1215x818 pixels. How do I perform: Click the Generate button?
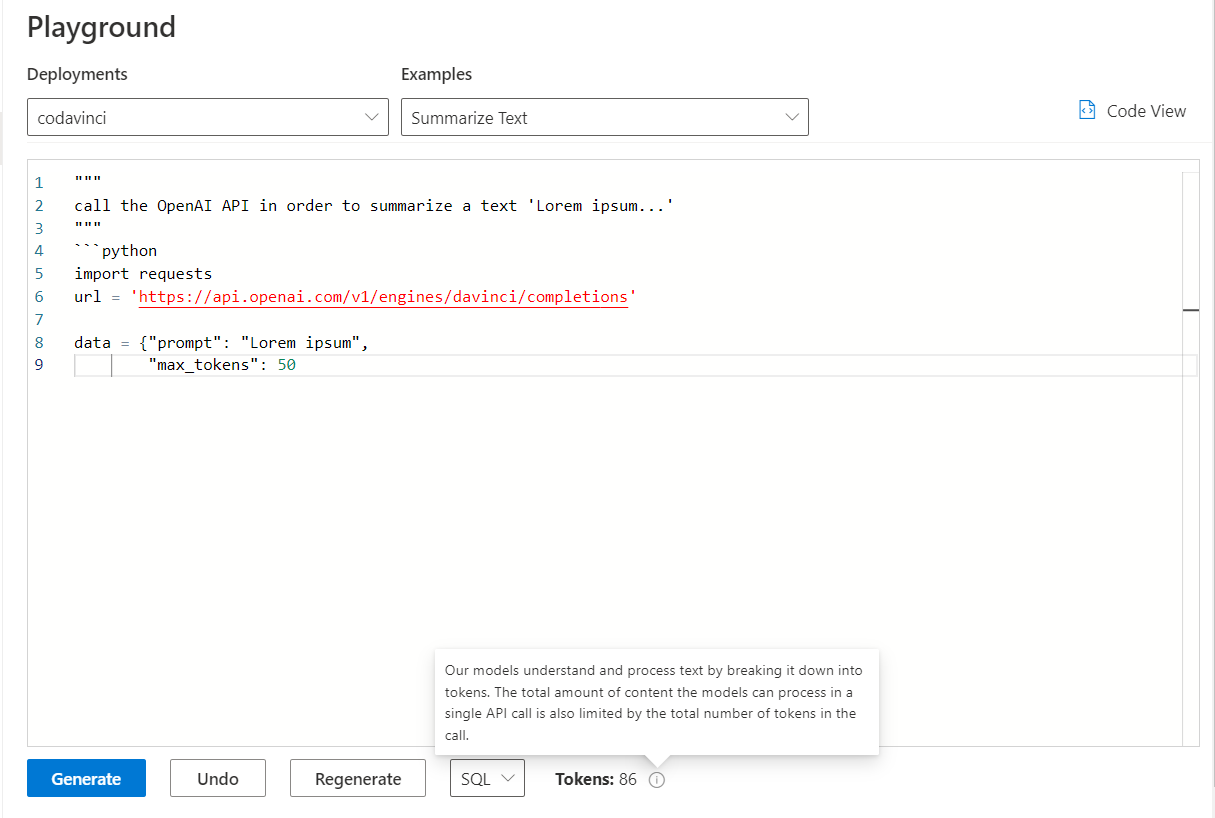(x=86, y=777)
